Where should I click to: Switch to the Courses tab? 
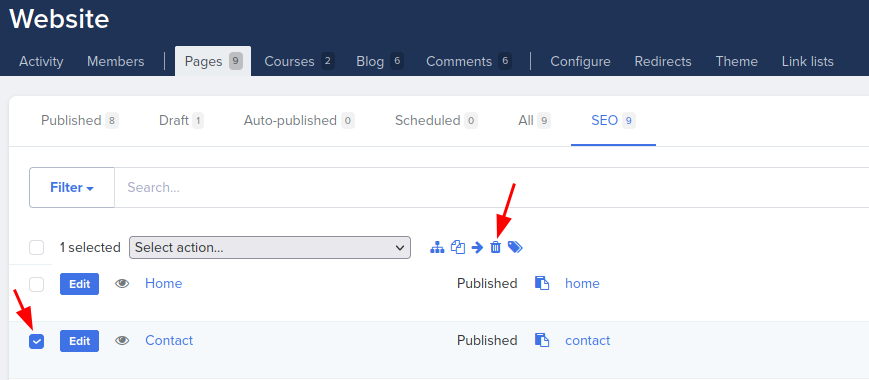299,61
